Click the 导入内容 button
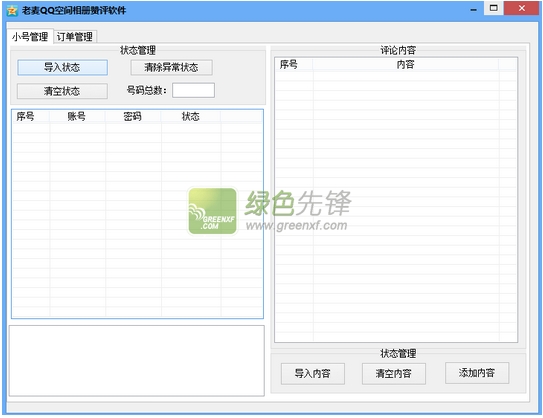Screen dimensions: 543x418 313,373
